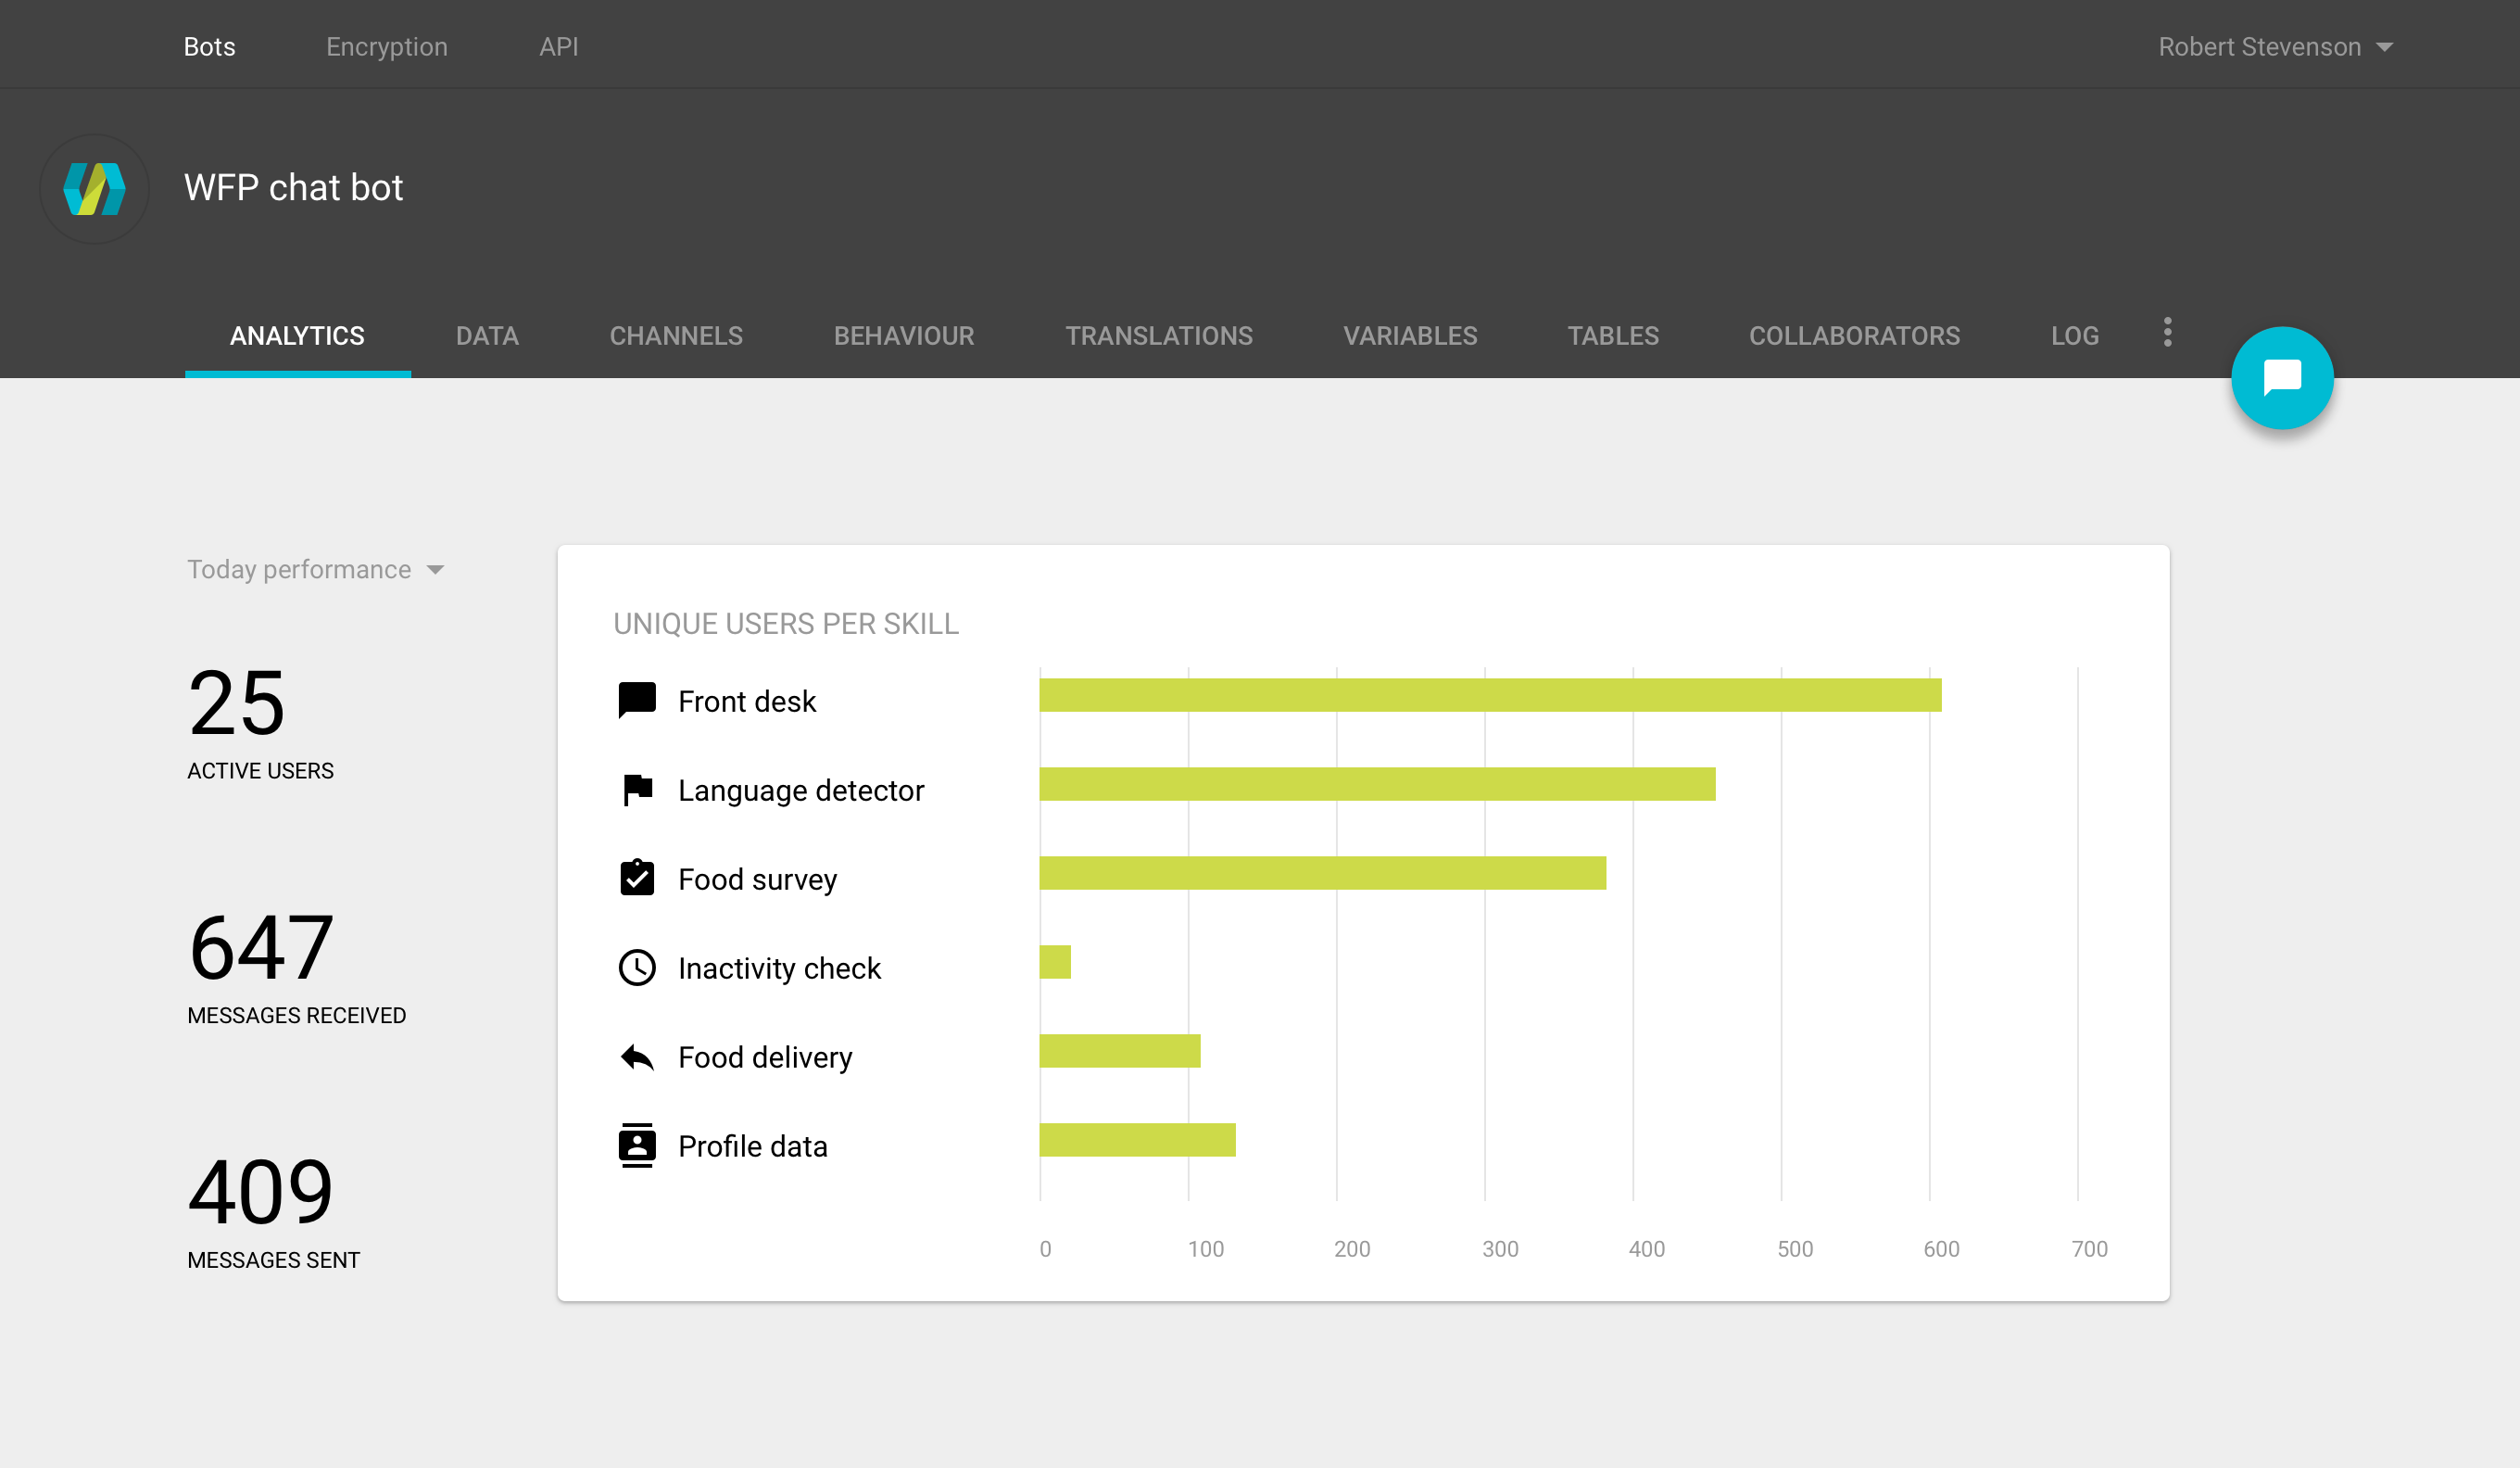Select the Analytics tab

coord(297,336)
